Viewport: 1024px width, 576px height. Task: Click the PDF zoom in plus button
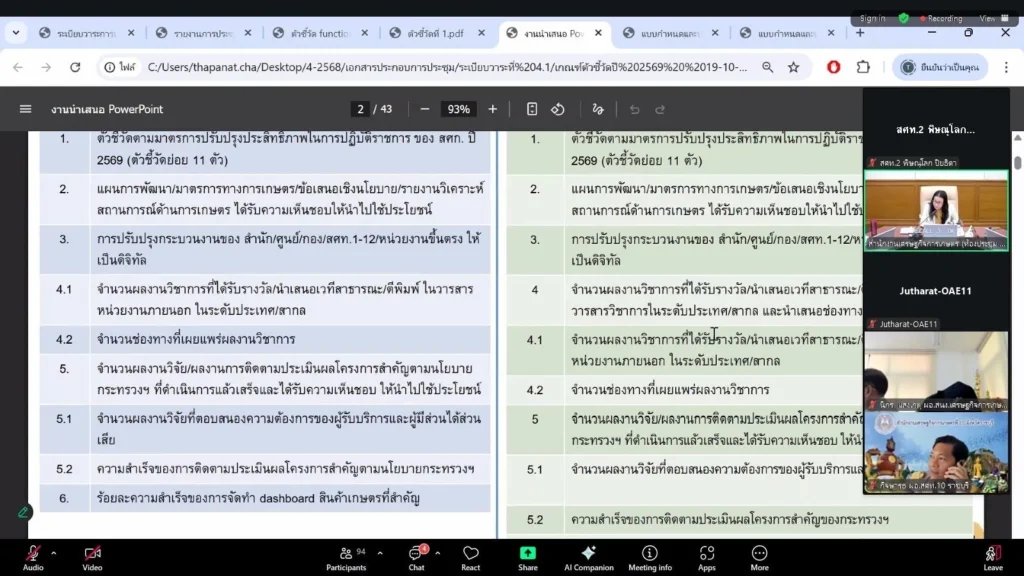tap(492, 109)
